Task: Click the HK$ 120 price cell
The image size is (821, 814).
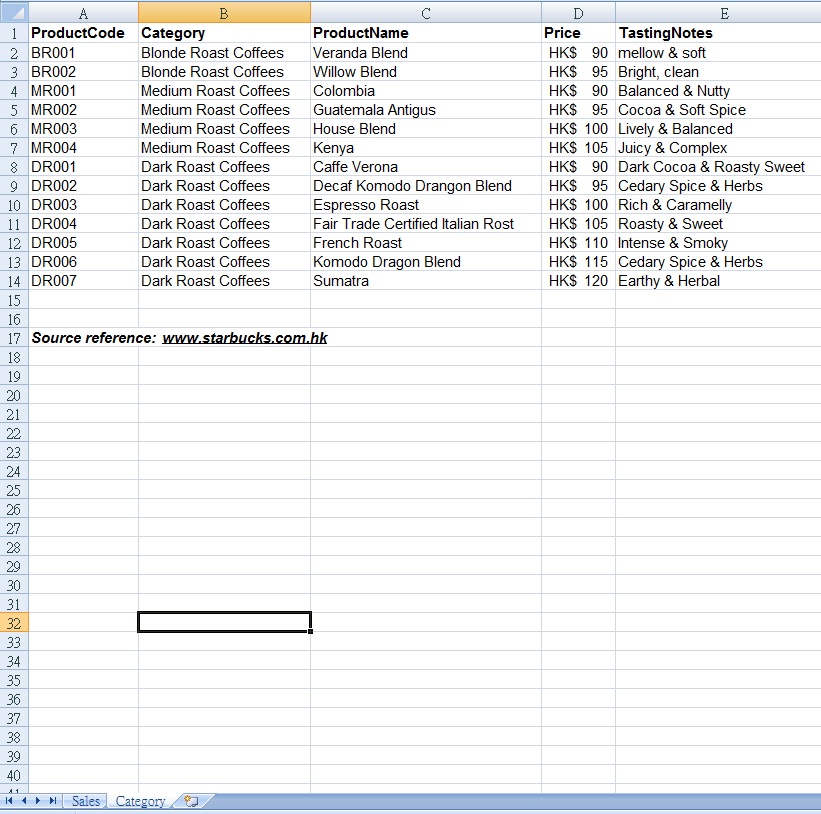Action: tap(578, 281)
